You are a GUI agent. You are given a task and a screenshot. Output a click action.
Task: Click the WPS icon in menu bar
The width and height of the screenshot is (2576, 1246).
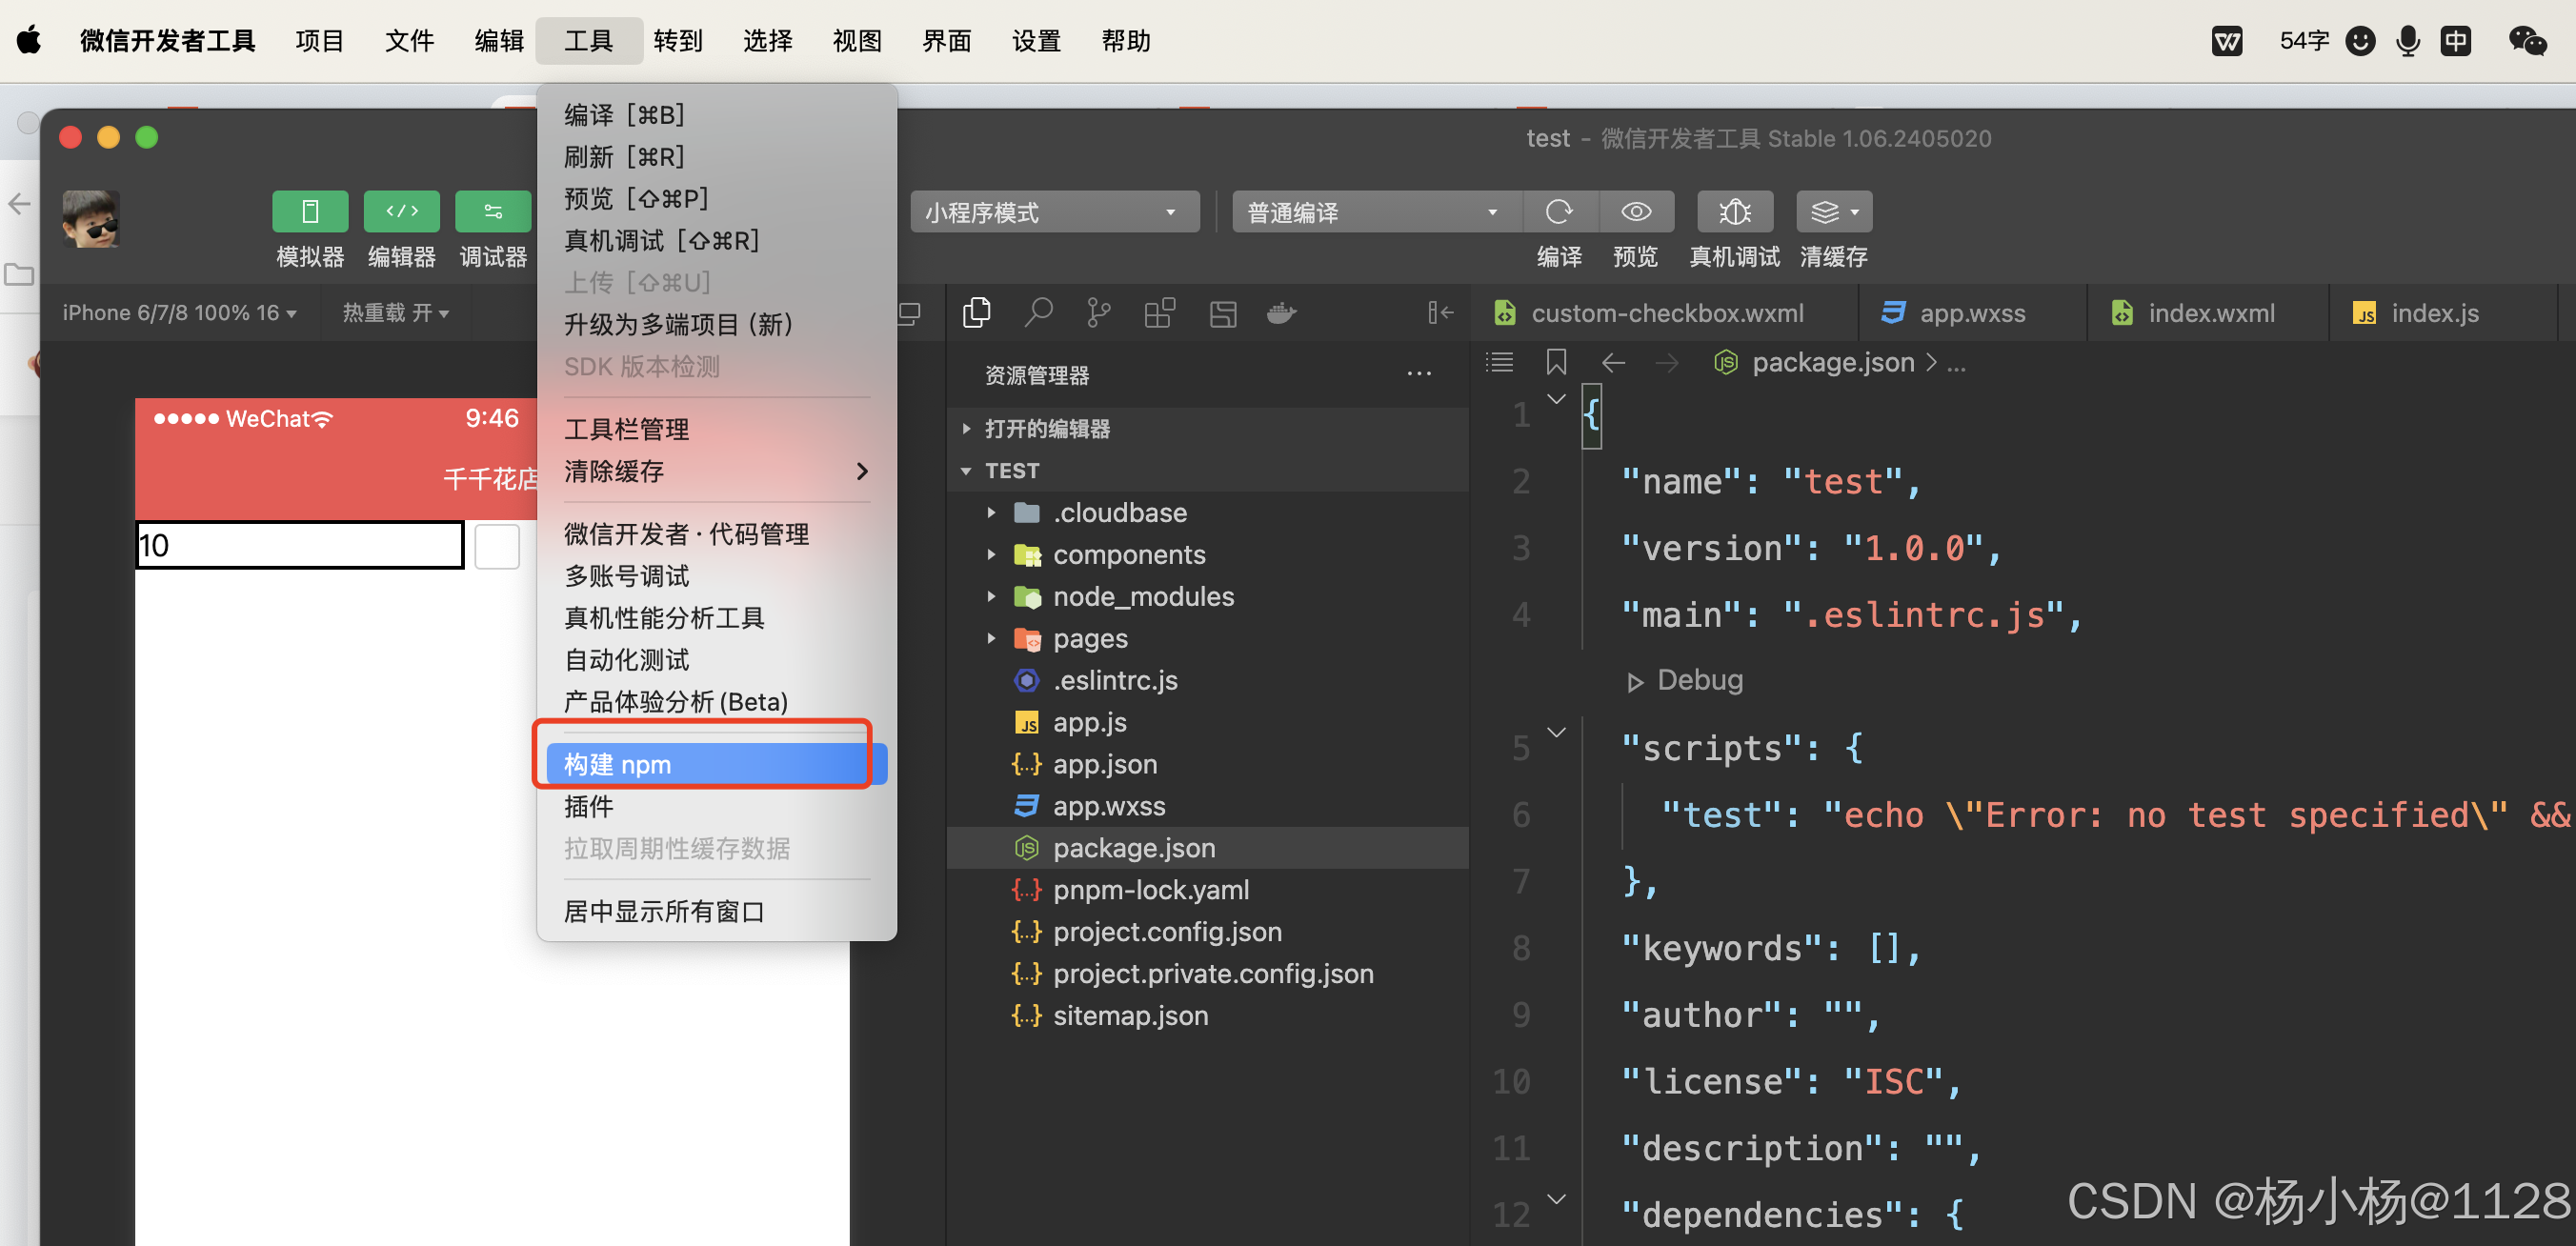click(2227, 41)
